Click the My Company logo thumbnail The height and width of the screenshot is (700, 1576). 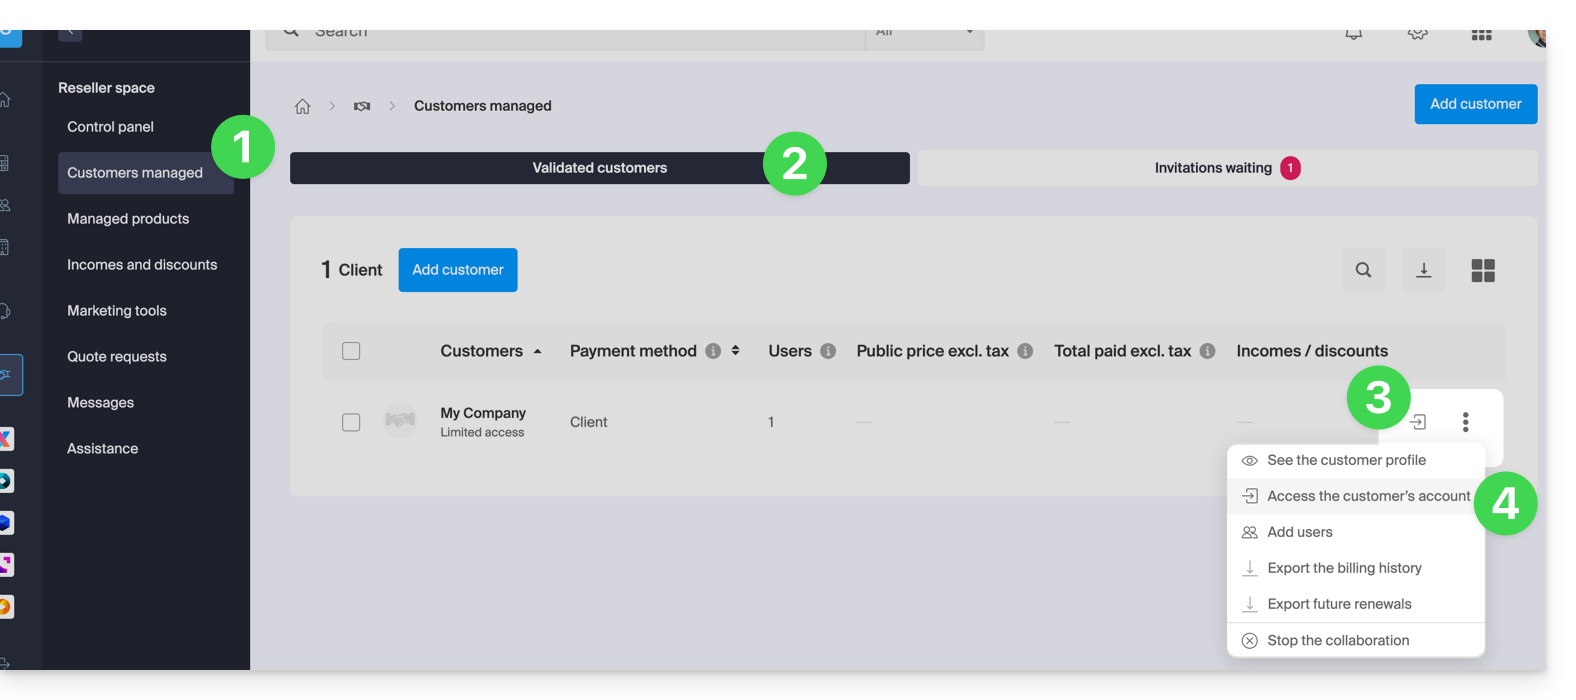[400, 421]
